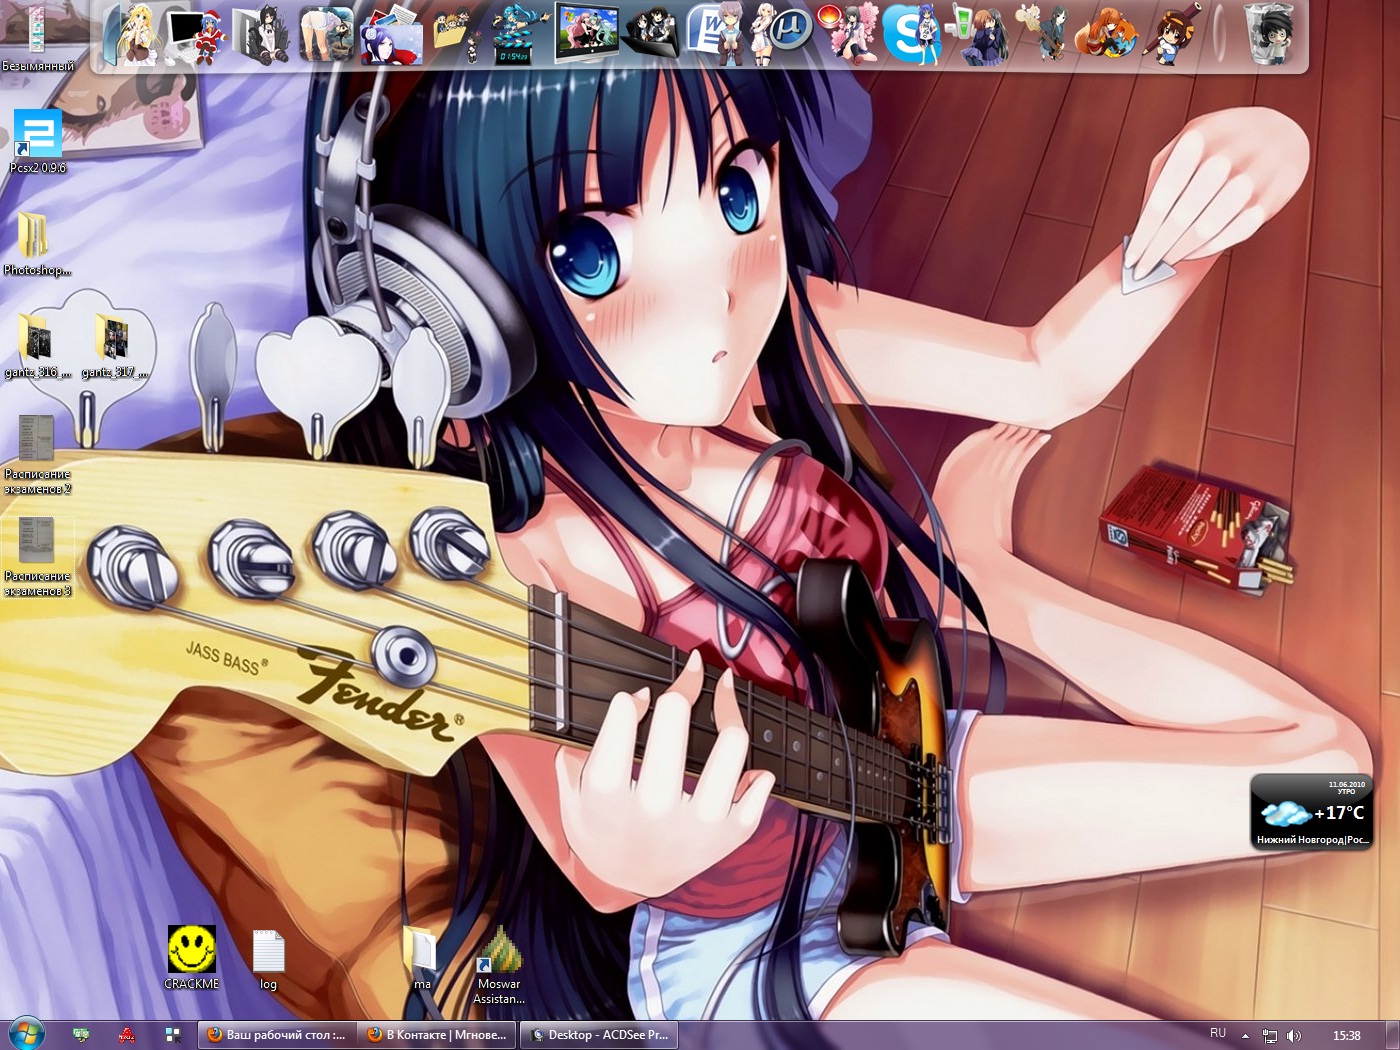Open the Расписание экзаменов 2 file
This screenshot has width=1400, height=1050.
37,455
